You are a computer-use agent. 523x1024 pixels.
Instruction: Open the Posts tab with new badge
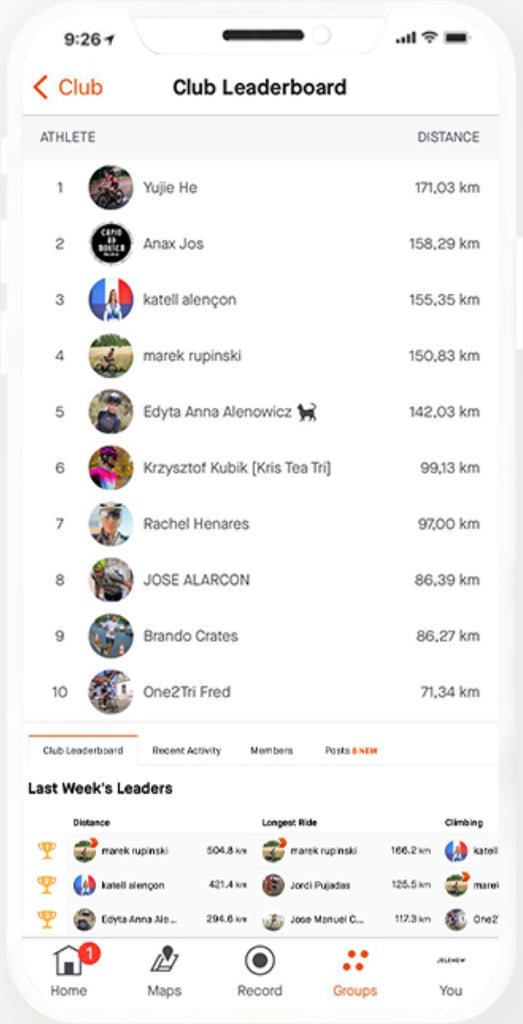coord(351,750)
